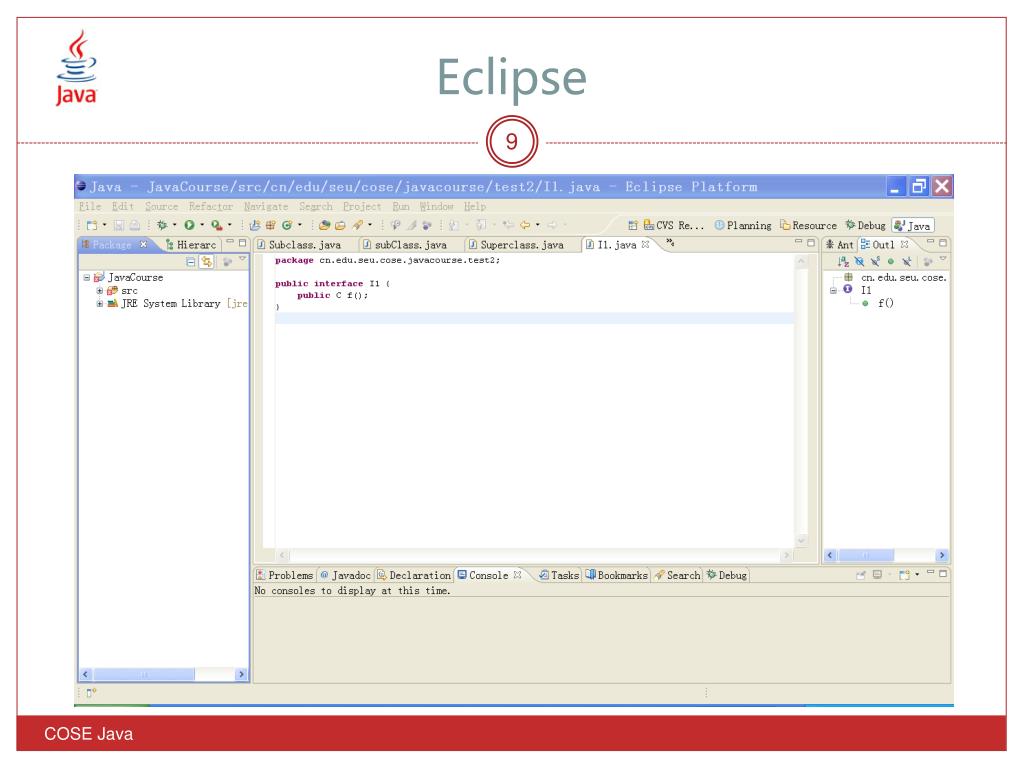Click Package Explorer horizontal scrollbar thumb

144,674
